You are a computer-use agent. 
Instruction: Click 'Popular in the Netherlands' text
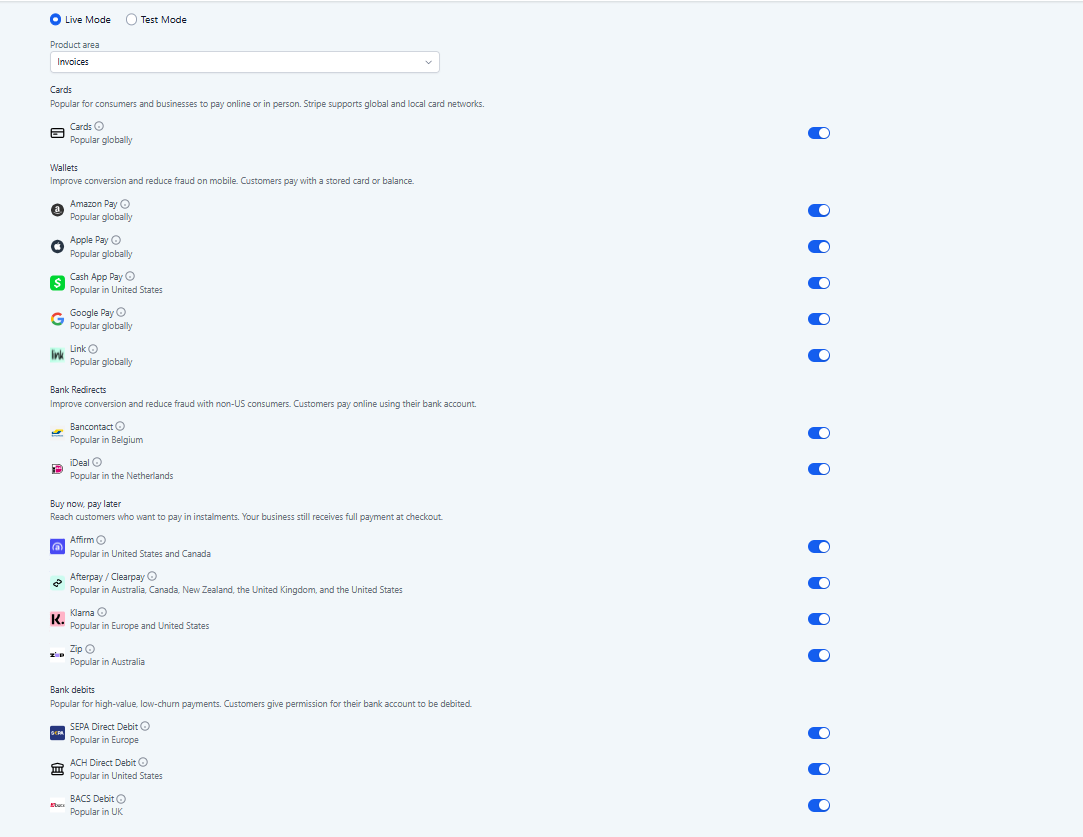click(122, 476)
